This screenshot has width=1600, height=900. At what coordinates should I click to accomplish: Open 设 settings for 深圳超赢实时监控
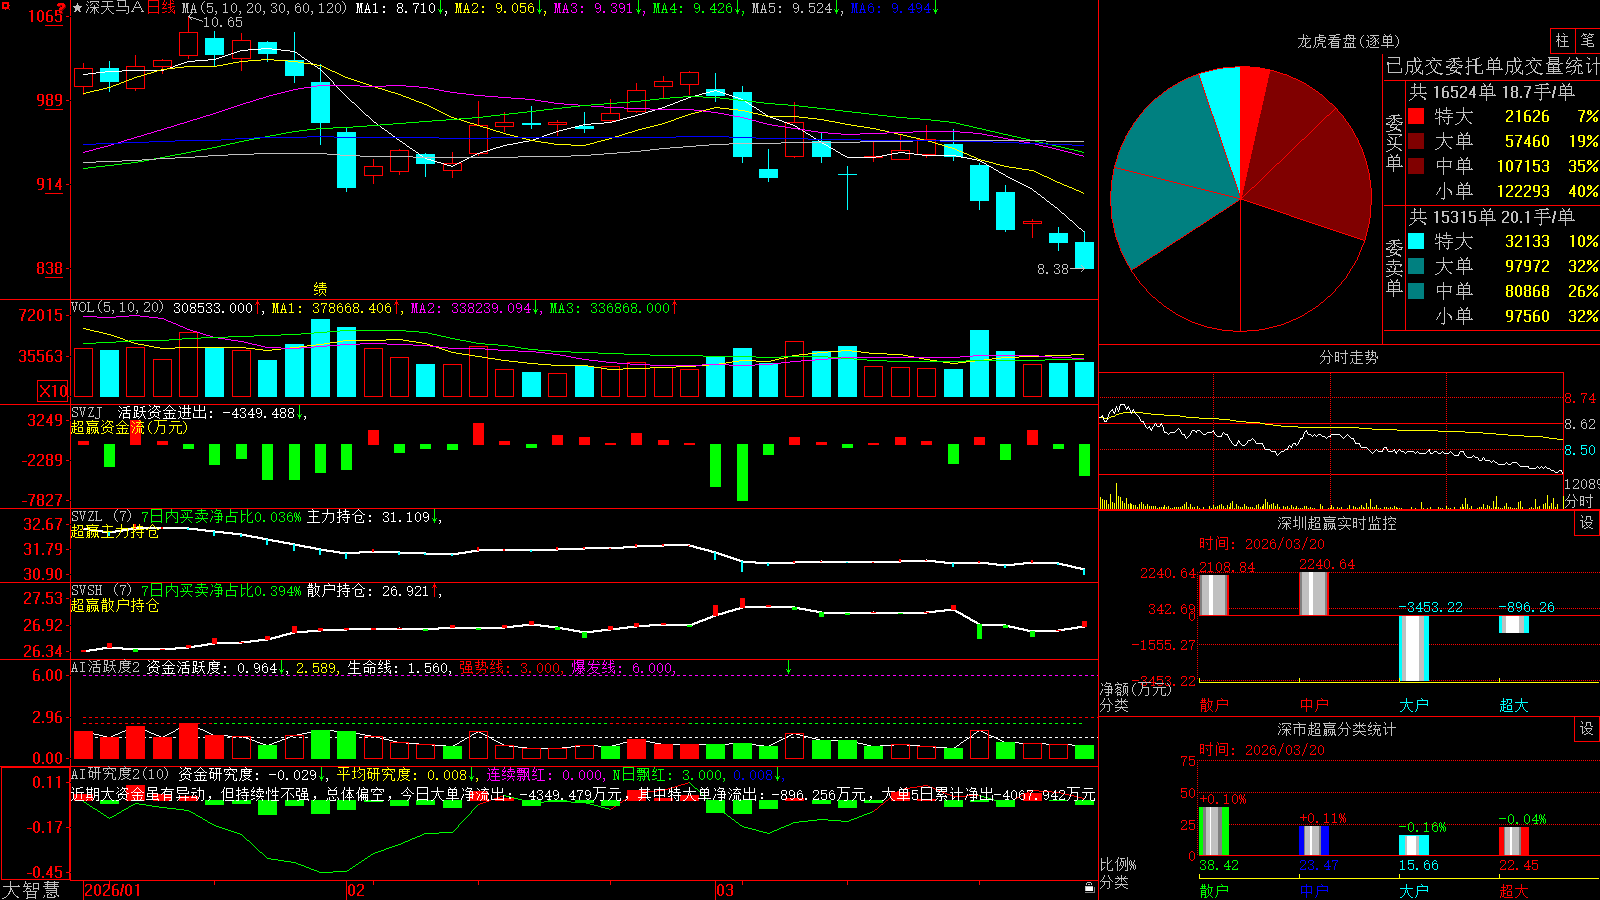(1587, 523)
